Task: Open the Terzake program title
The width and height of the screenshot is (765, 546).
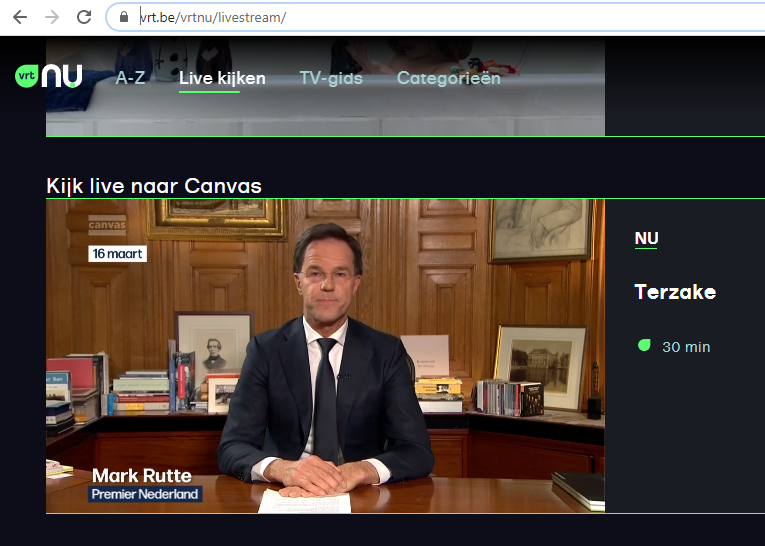Action: pyautogui.click(x=675, y=292)
